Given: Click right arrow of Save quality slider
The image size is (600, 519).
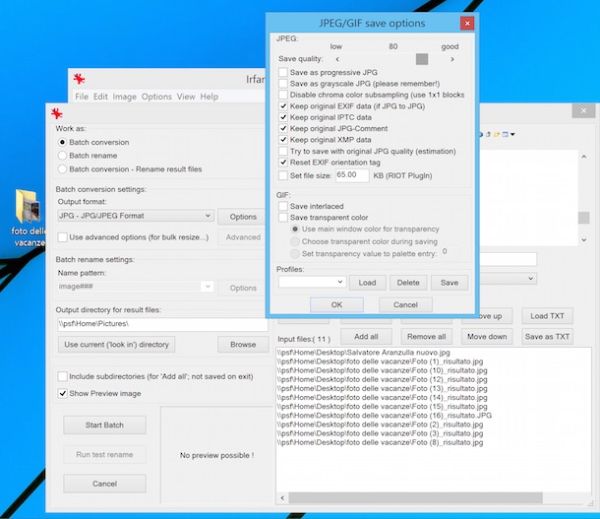Looking at the screenshot, I should point(452,59).
